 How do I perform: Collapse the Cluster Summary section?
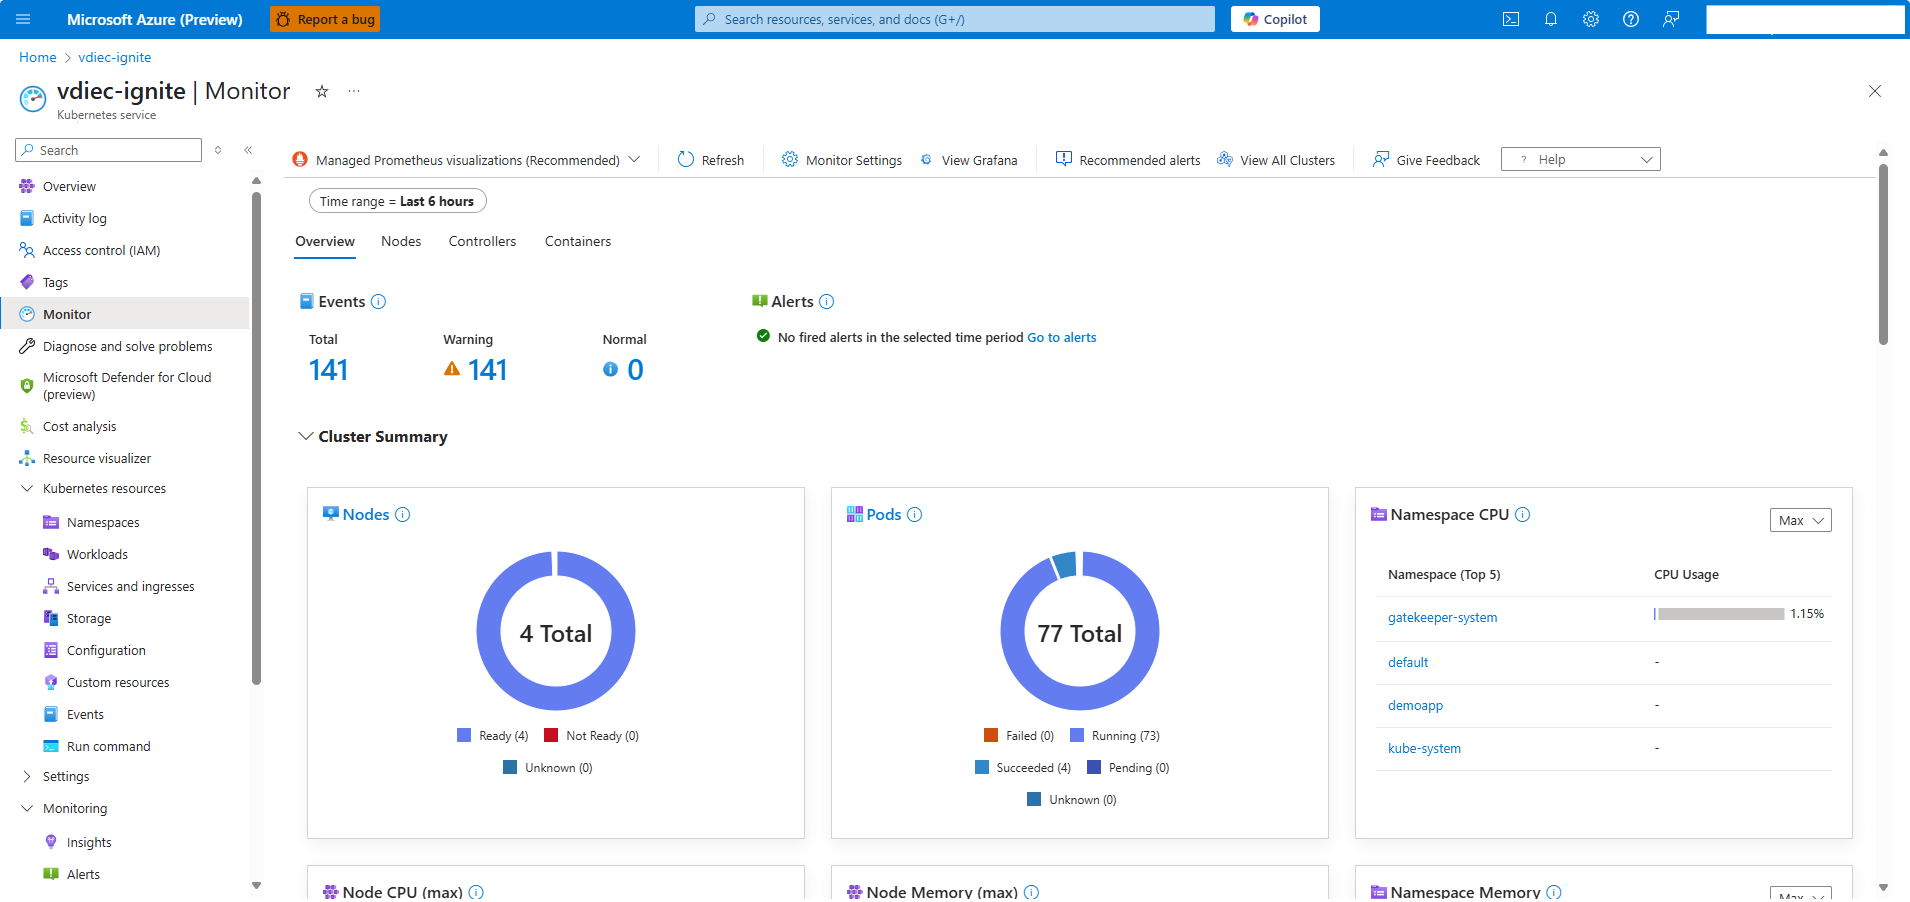[306, 436]
